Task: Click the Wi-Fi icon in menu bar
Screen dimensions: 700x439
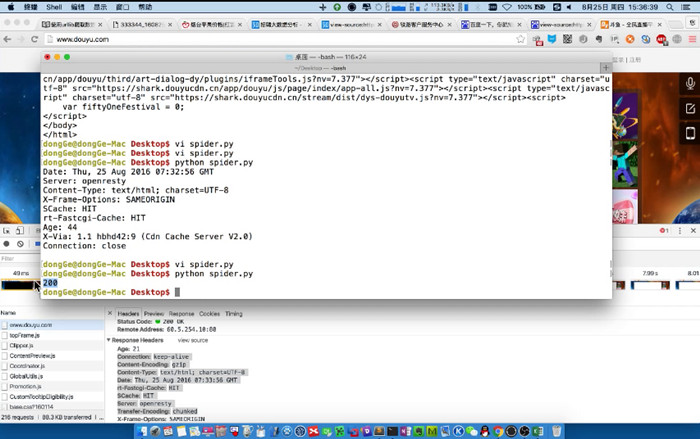Action: [x=507, y=7]
